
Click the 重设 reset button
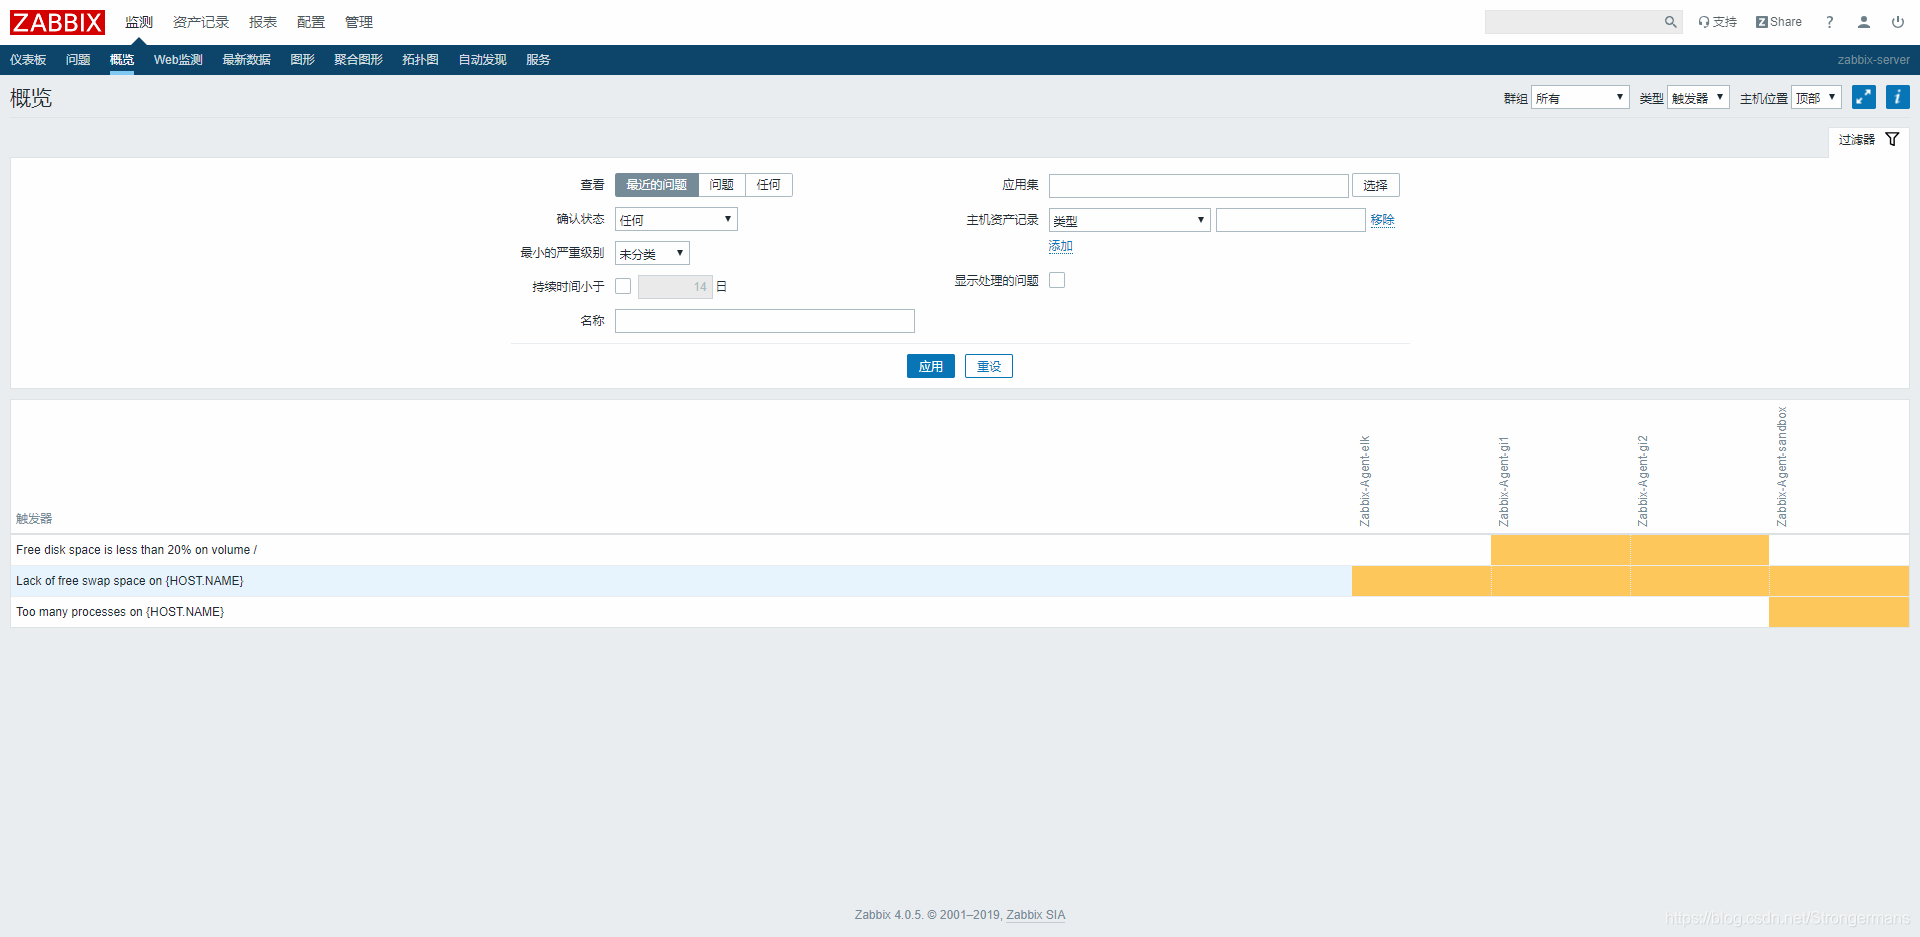989,366
